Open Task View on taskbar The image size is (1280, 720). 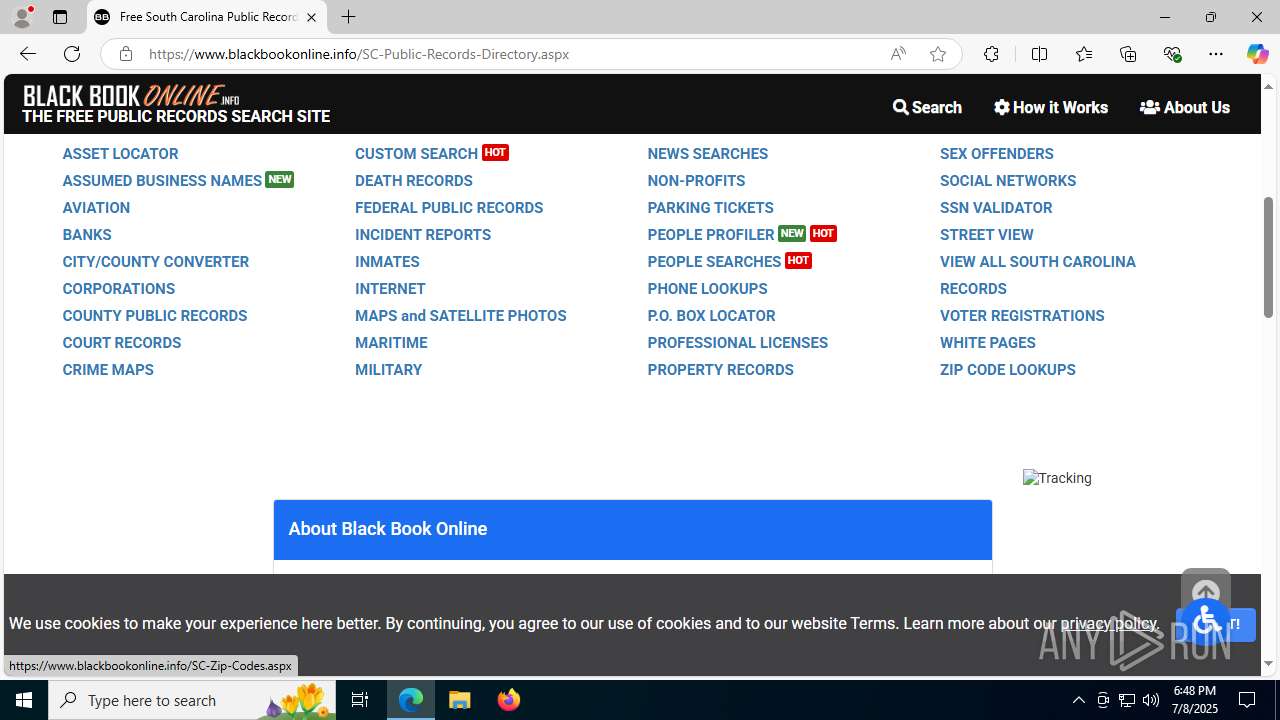pyautogui.click(x=360, y=700)
